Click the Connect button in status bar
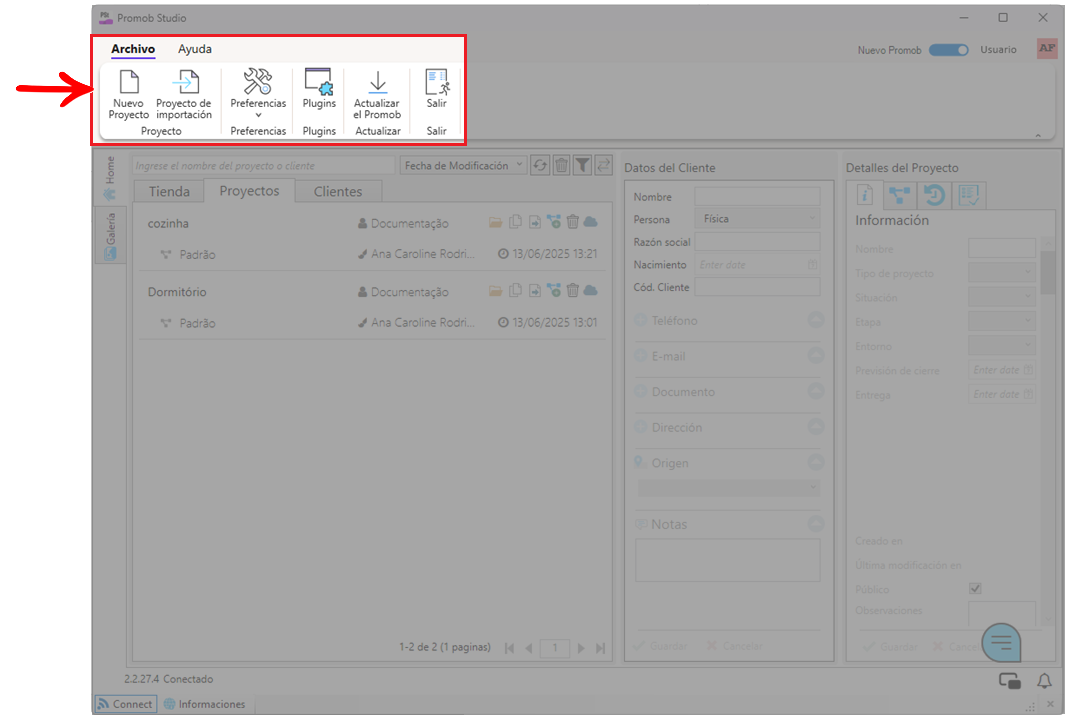The width and height of the screenshot is (1065, 715). click(x=126, y=704)
